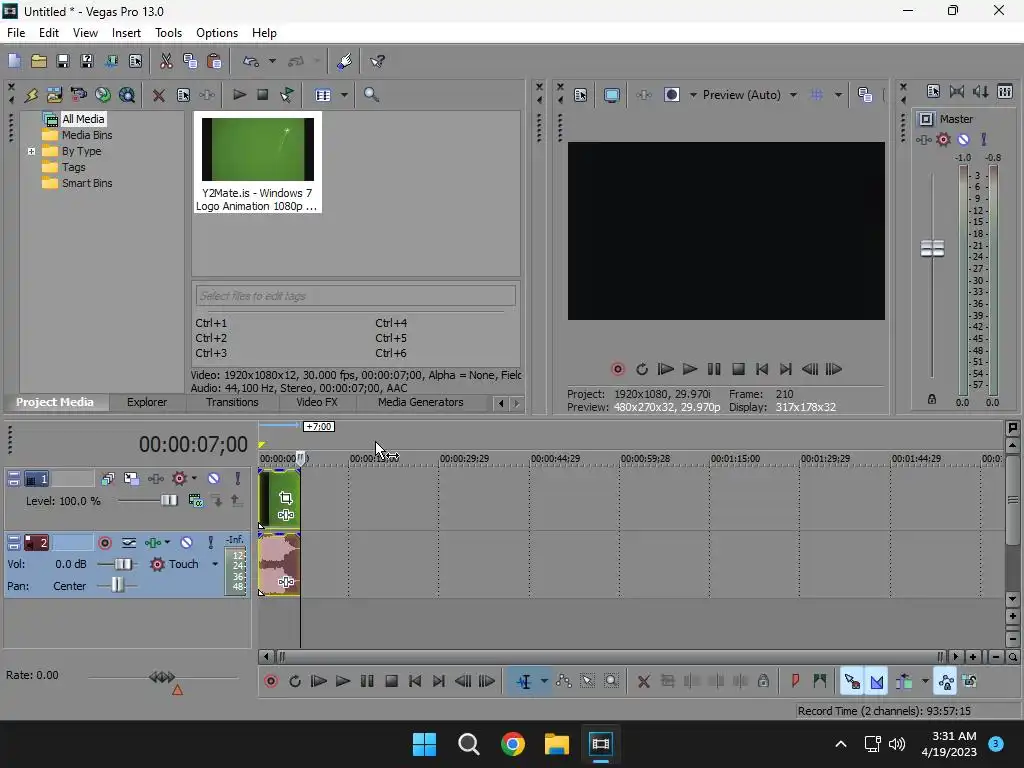Create a new project with New icon
Viewport: 1024px width, 768px height.
14,61
